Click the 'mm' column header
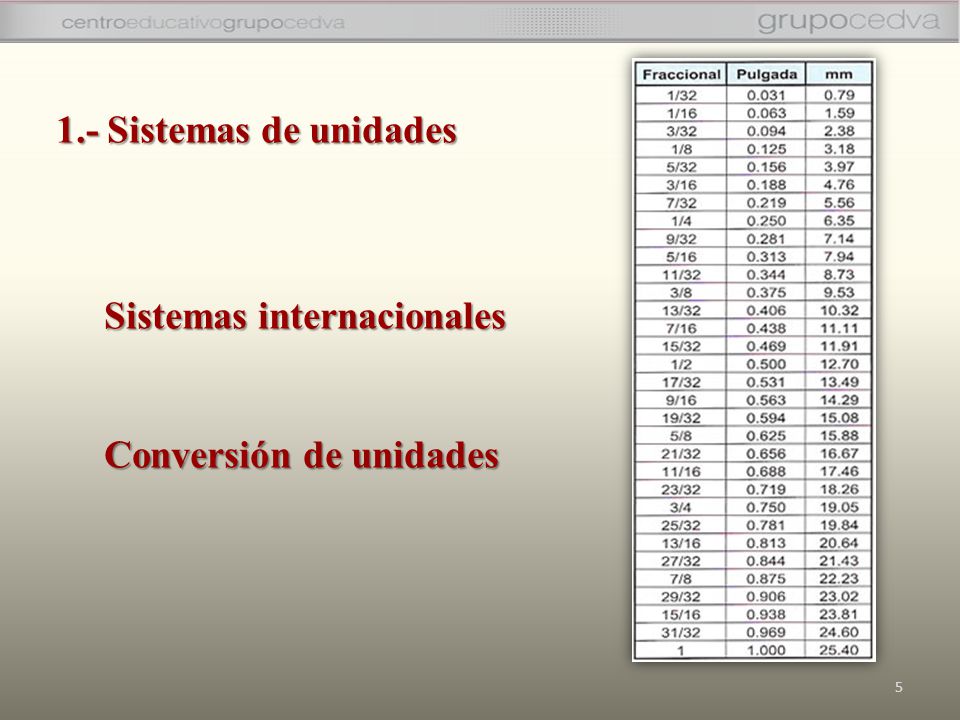The height and width of the screenshot is (720, 960). pyautogui.click(x=838, y=75)
